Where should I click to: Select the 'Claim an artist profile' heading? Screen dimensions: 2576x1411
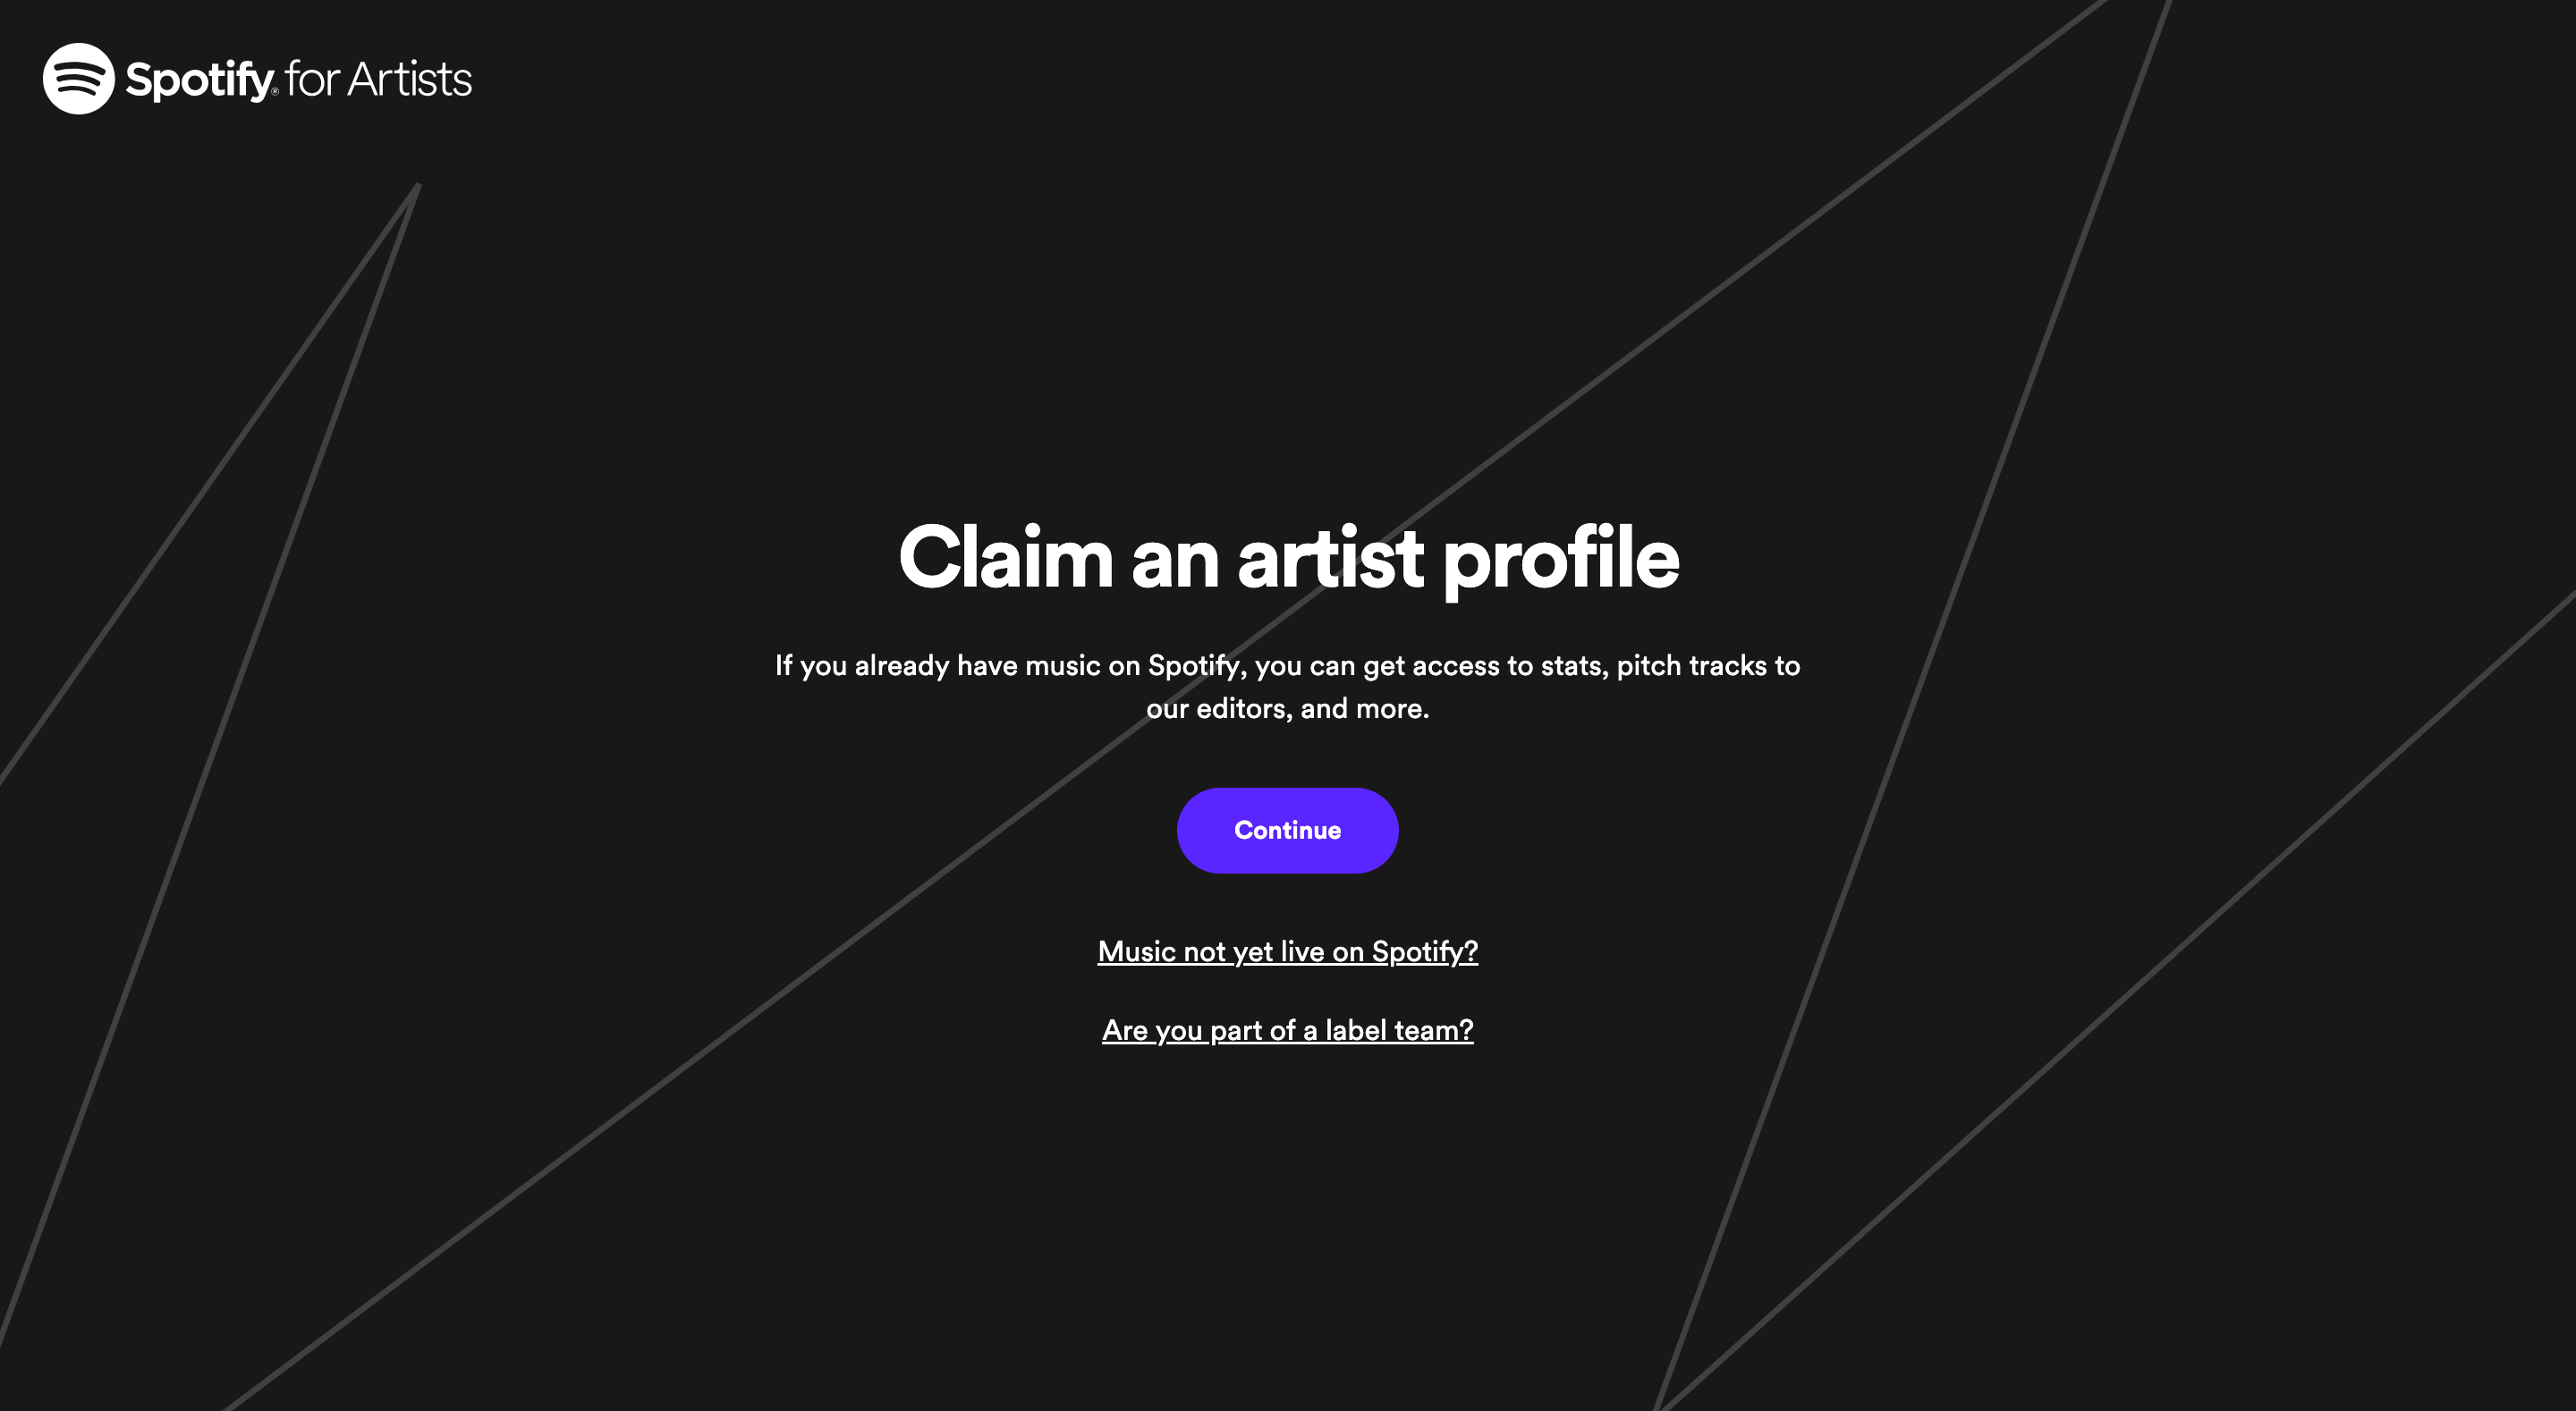pos(1288,560)
